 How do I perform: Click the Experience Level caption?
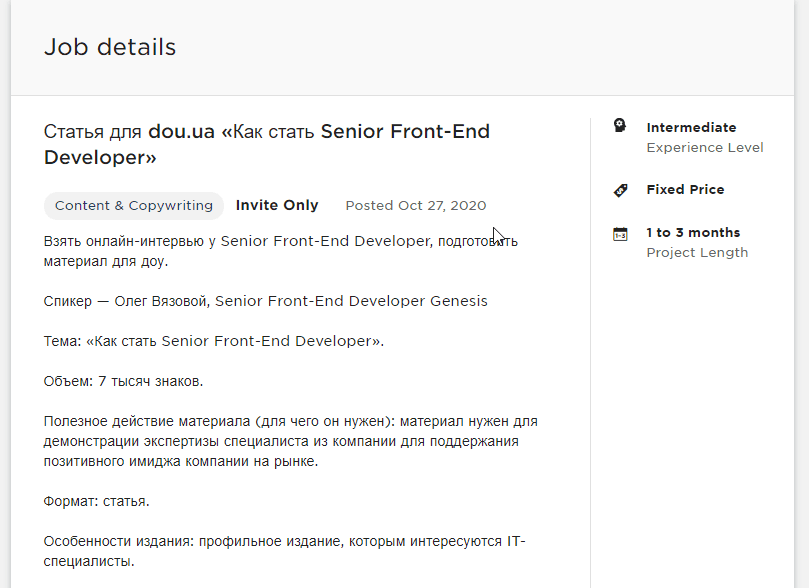[x=705, y=148]
